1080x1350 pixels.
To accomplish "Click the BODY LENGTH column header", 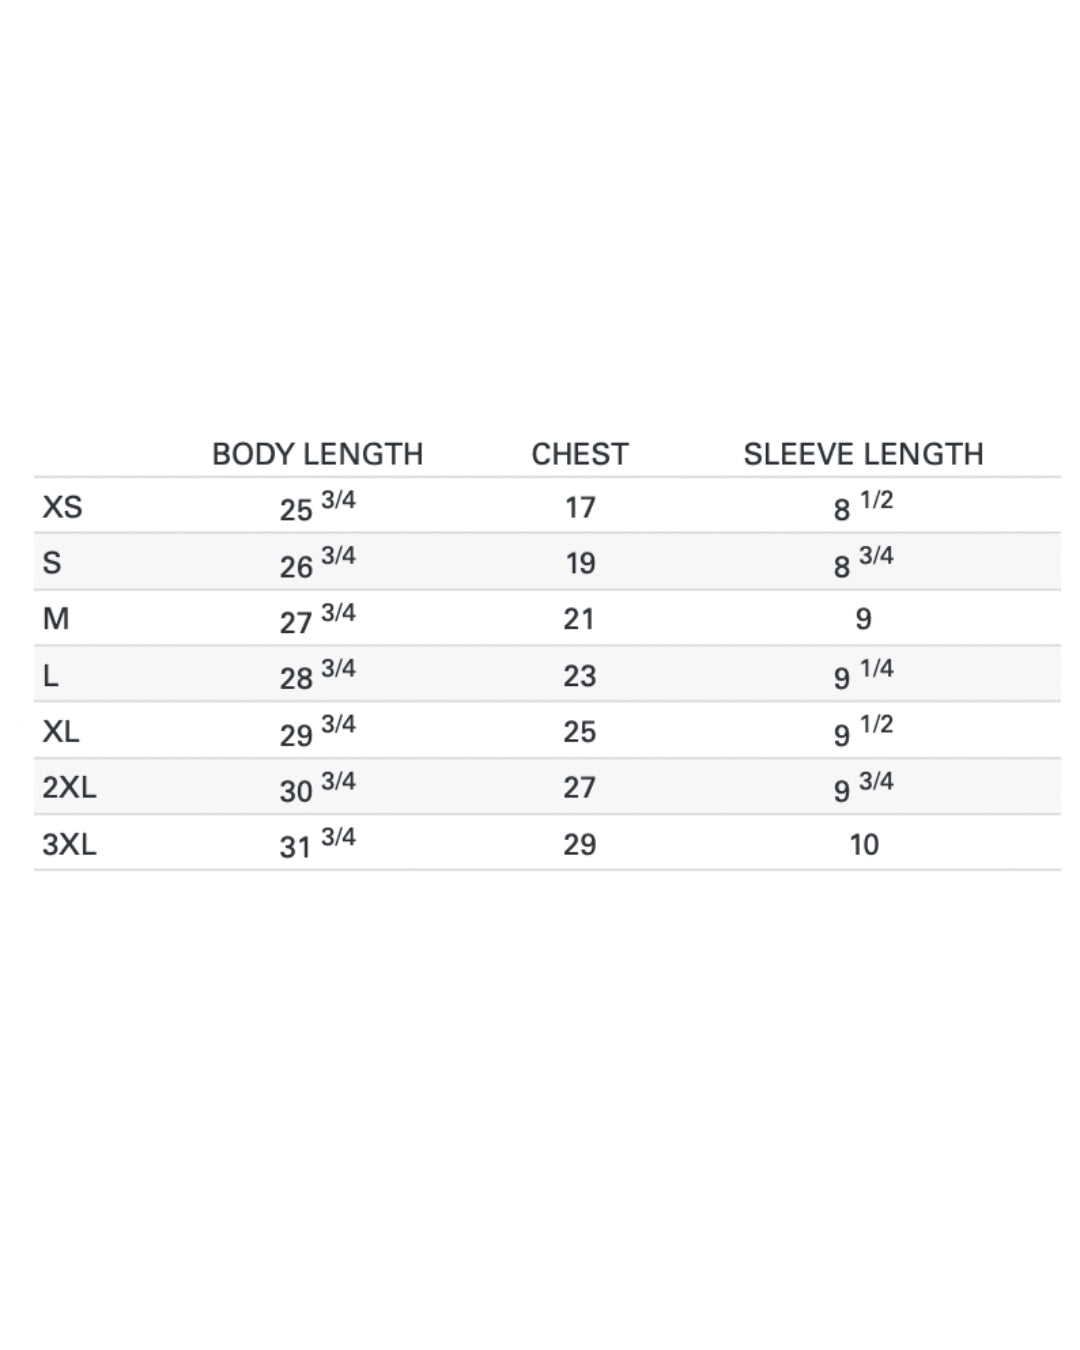I will 317,454.
